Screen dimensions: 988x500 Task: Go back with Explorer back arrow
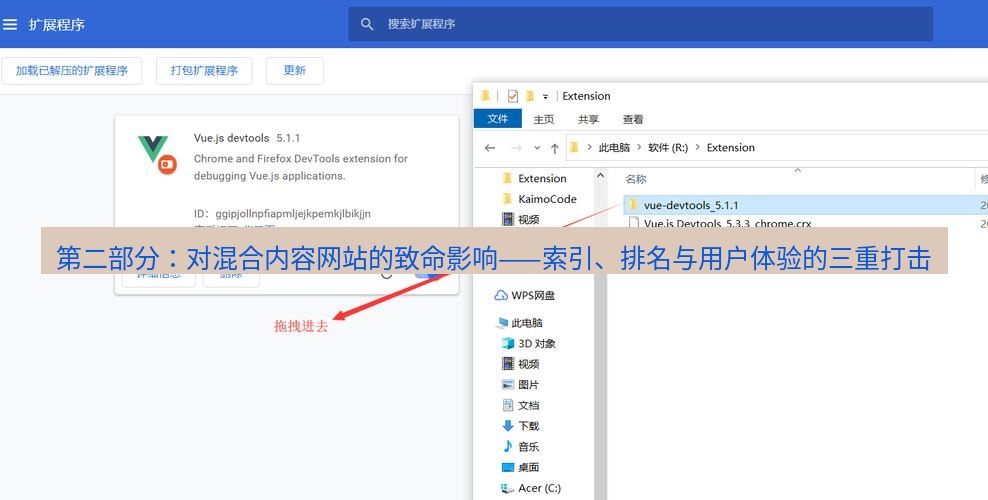pos(490,148)
